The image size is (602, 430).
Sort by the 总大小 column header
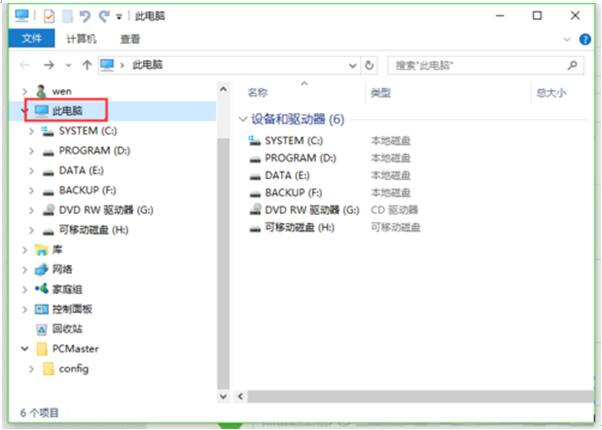tap(551, 93)
